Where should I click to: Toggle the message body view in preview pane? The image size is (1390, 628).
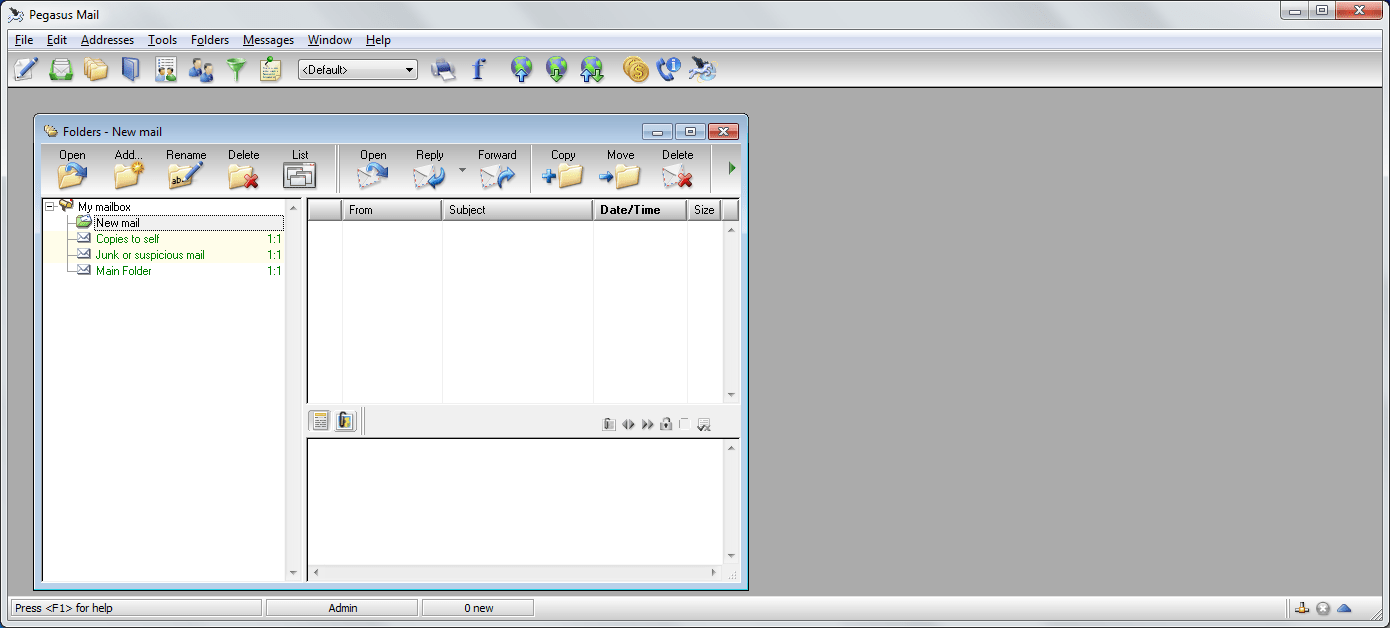[x=319, y=420]
